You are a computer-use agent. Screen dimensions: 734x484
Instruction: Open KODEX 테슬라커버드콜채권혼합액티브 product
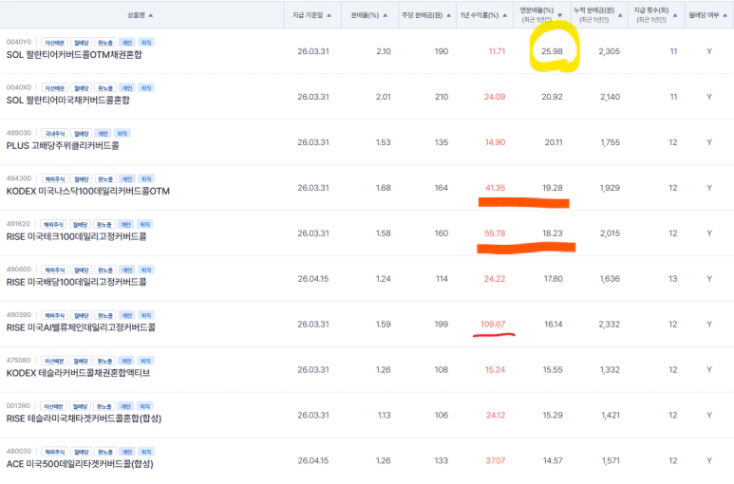(x=78, y=373)
